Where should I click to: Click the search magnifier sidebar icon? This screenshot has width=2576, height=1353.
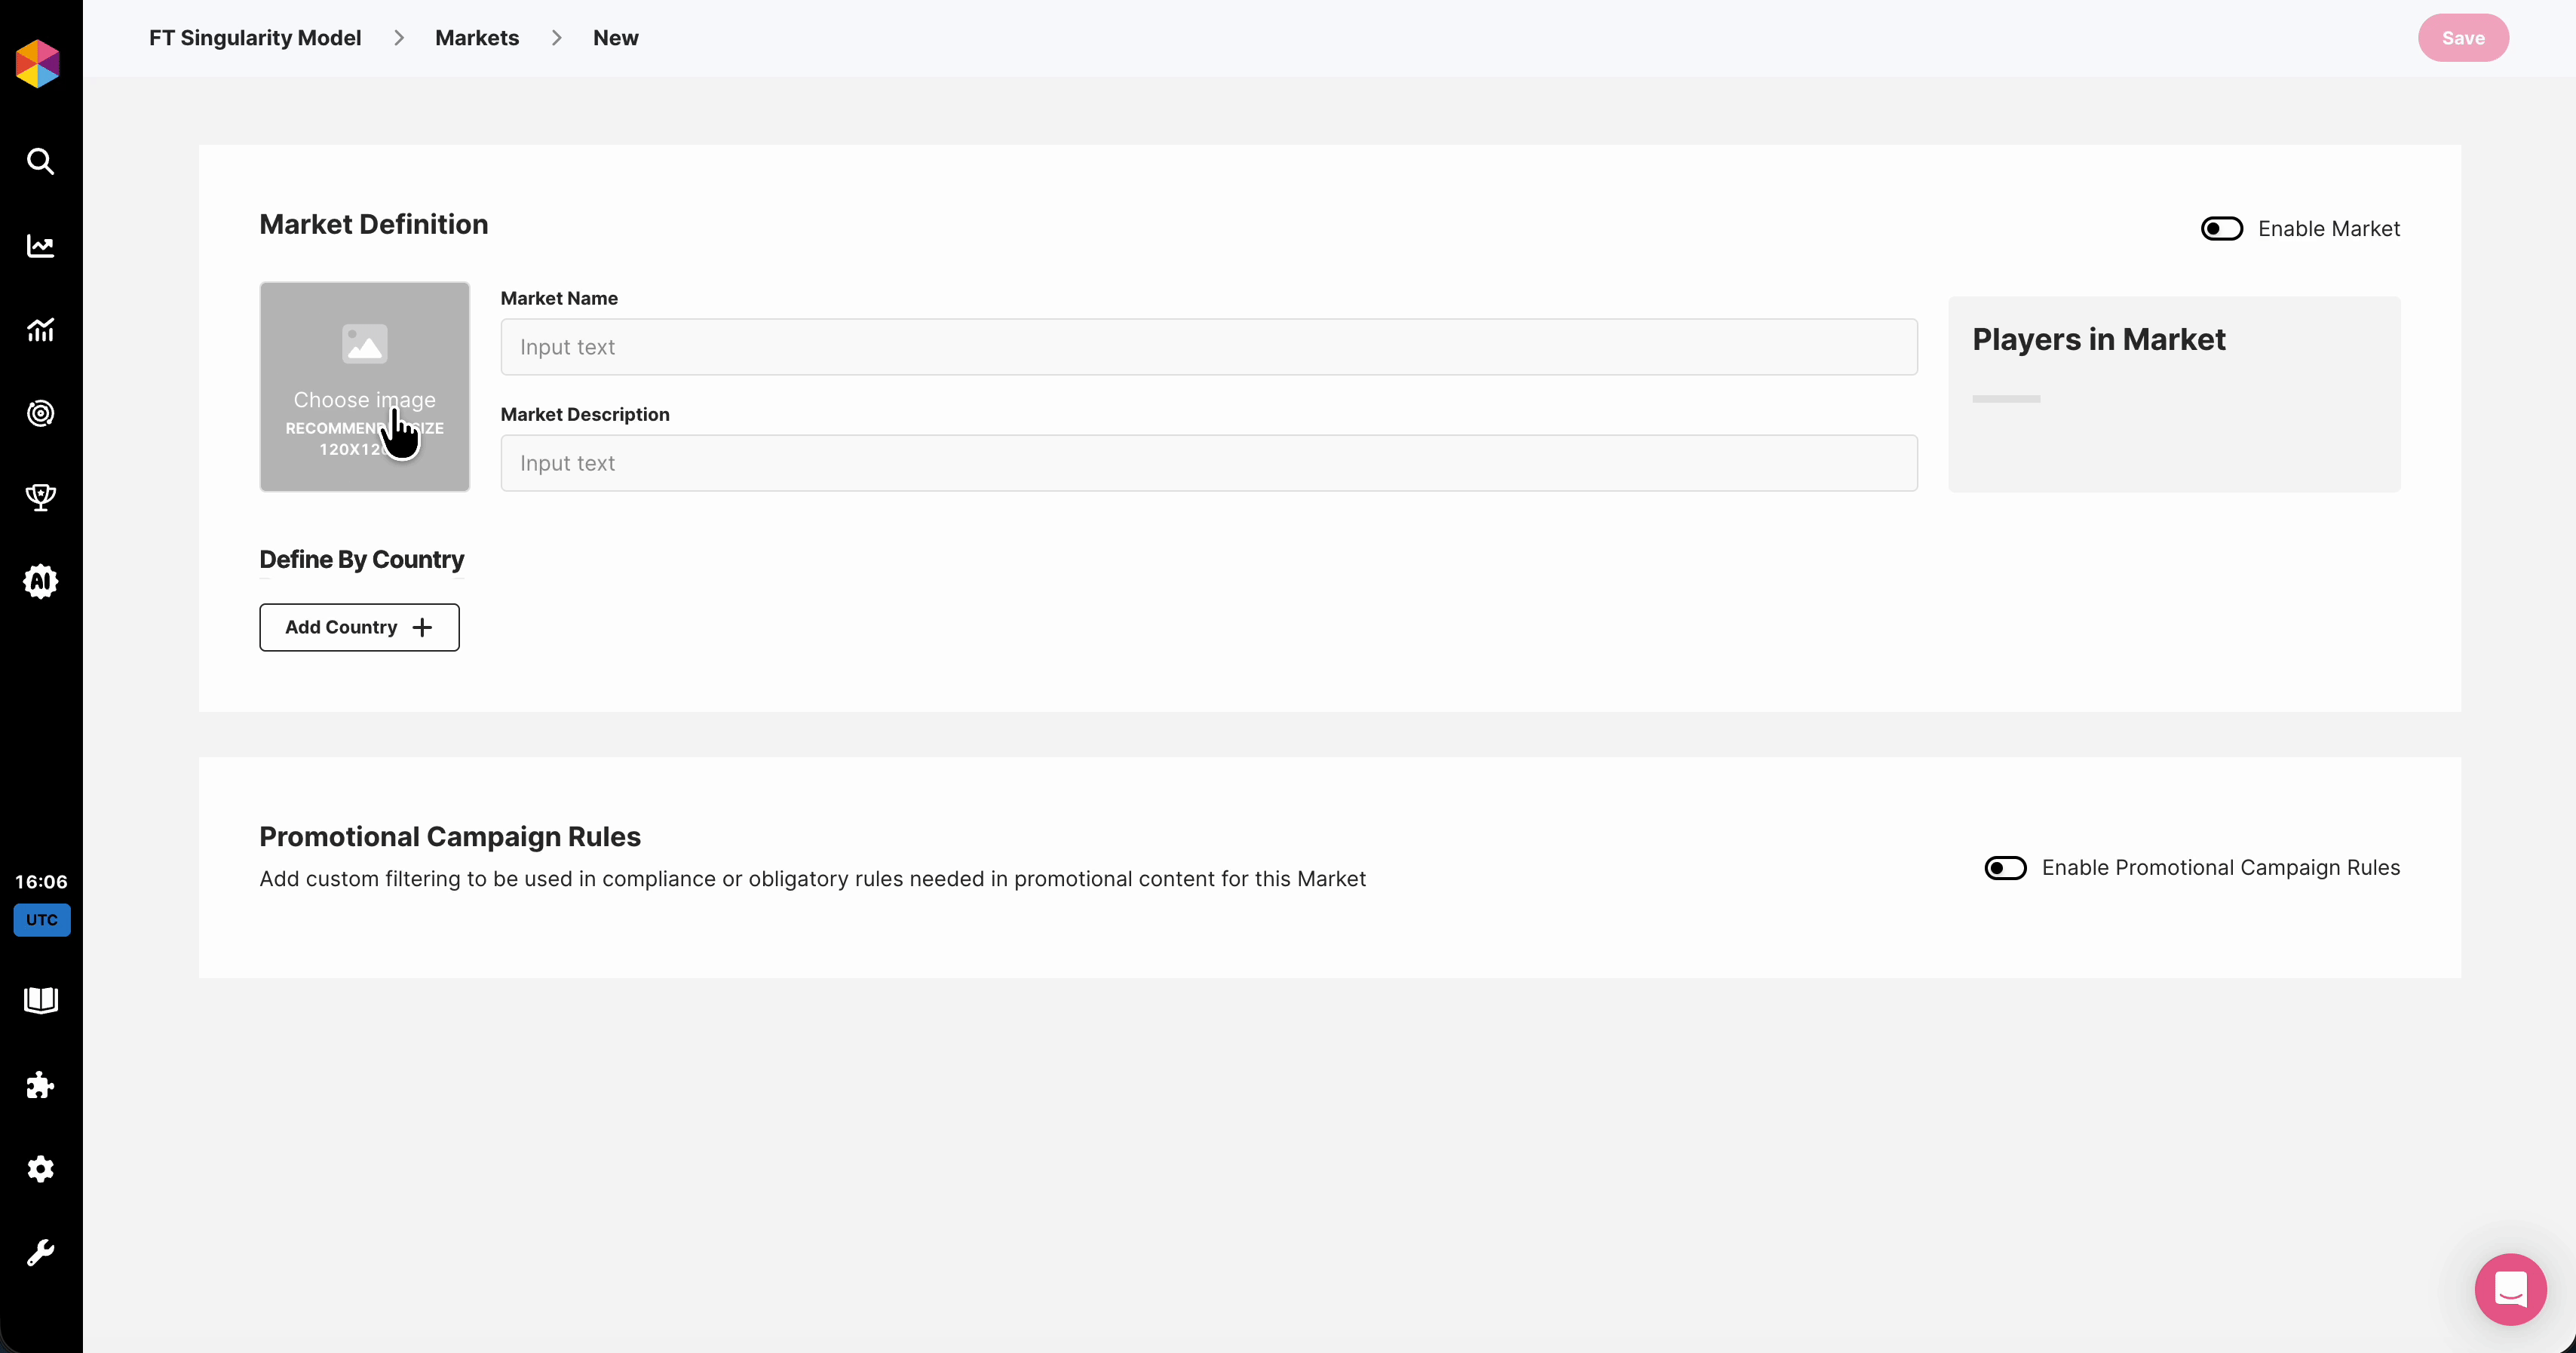(x=40, y=161)
